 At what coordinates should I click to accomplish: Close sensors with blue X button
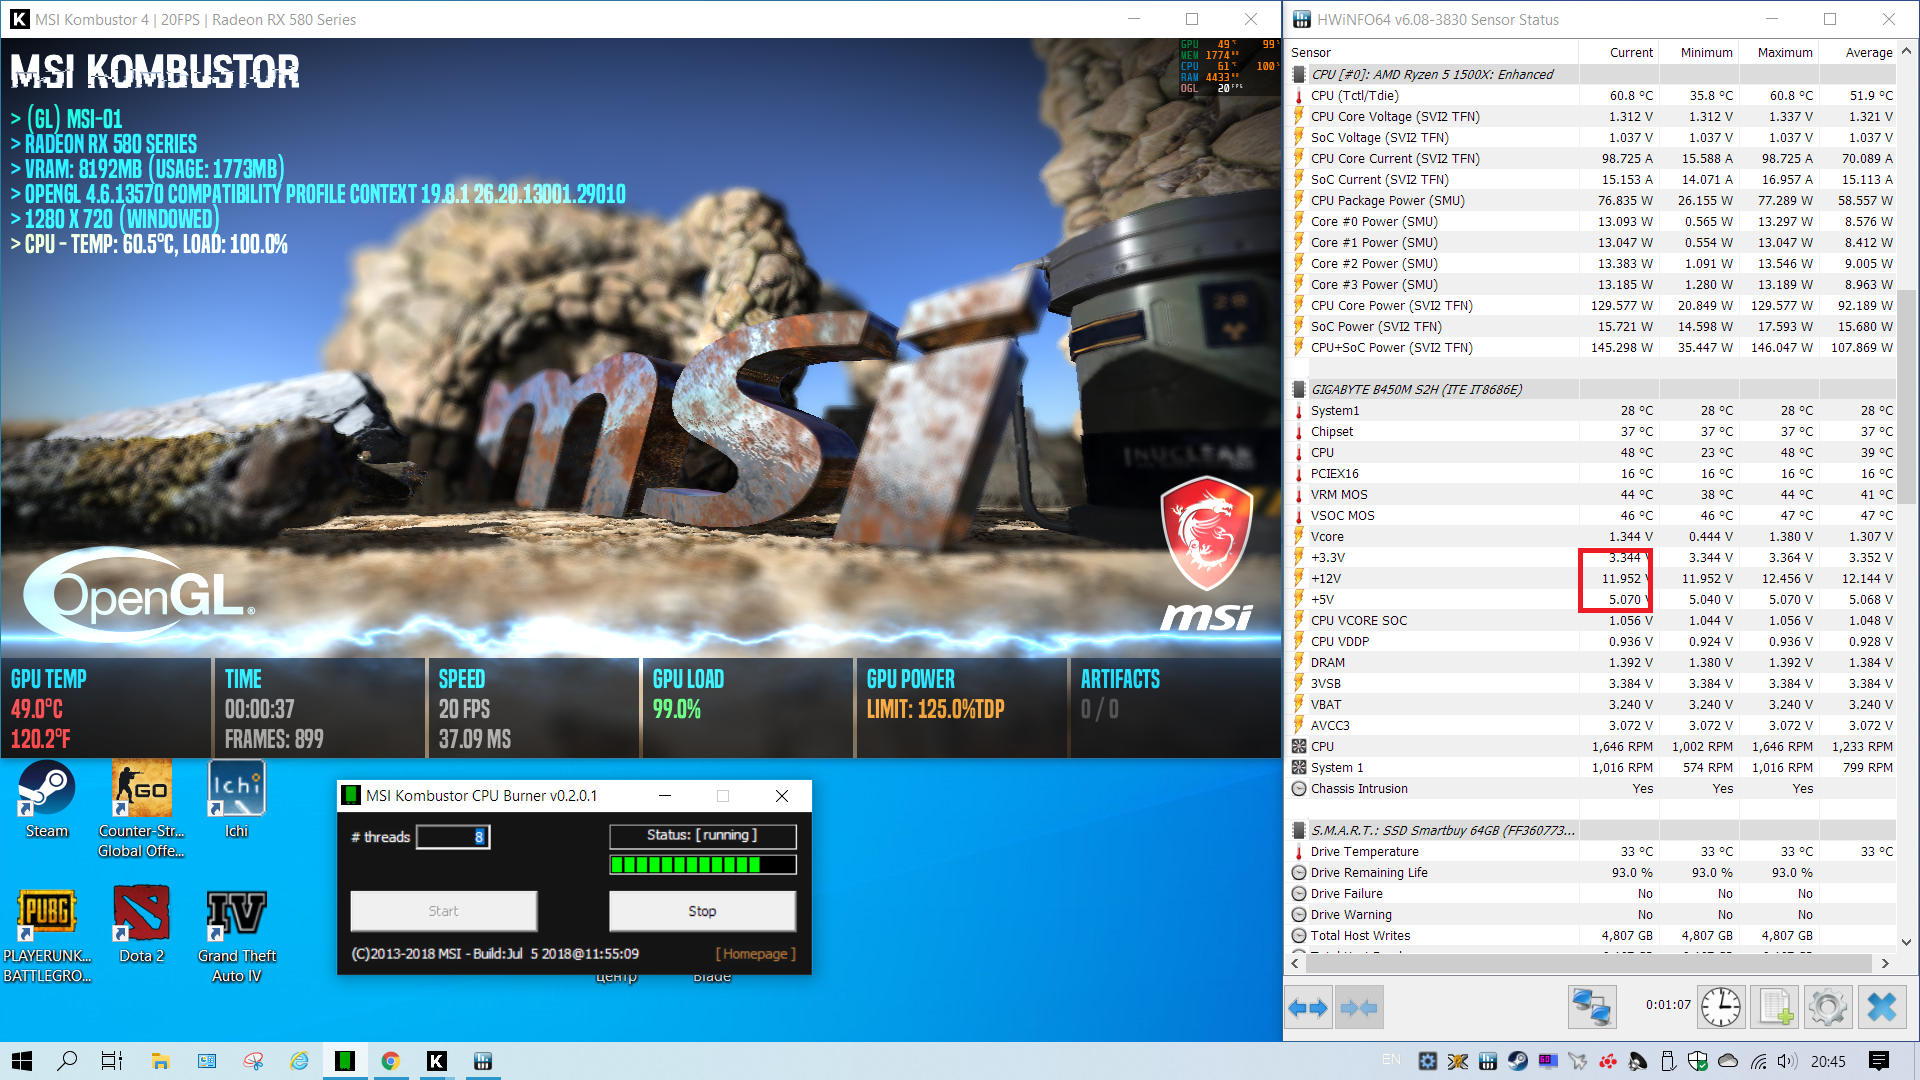1882,1007
